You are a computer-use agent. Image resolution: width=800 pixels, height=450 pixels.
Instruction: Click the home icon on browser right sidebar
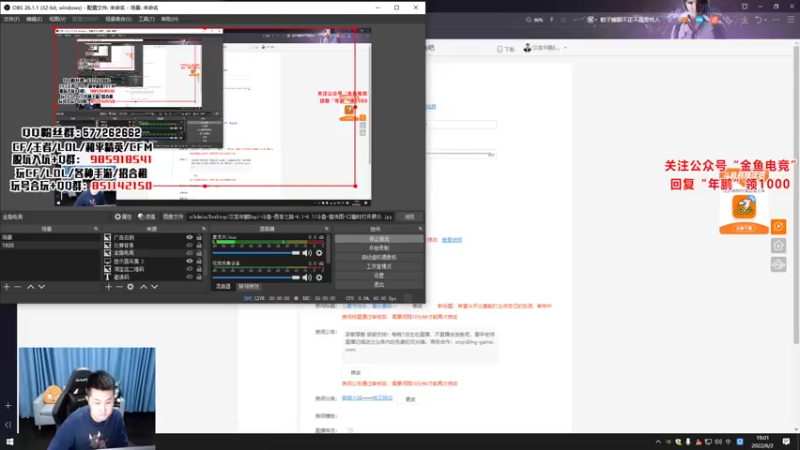778,245
